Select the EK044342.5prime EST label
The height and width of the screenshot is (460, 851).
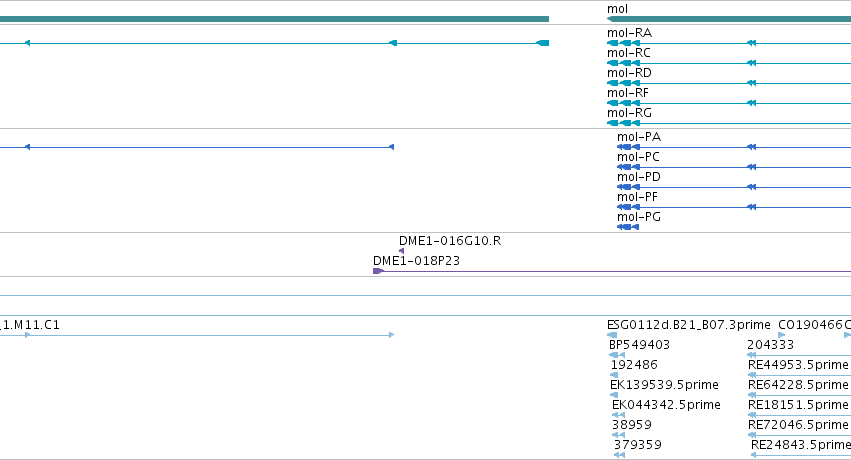pyautogui.click(x=666, y=405)
